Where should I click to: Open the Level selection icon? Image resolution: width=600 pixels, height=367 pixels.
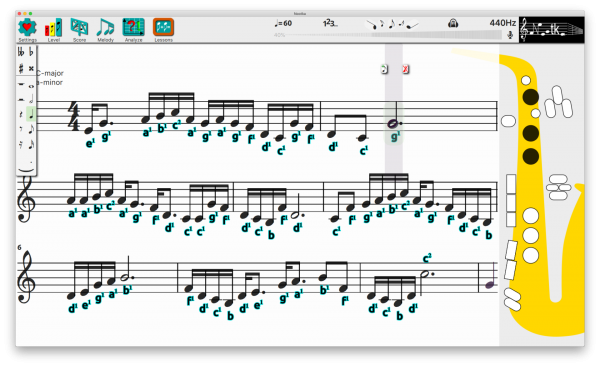coord(54,28)
